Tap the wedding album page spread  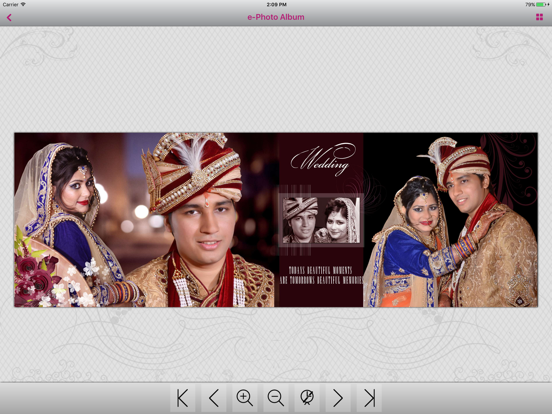[276, 220]
